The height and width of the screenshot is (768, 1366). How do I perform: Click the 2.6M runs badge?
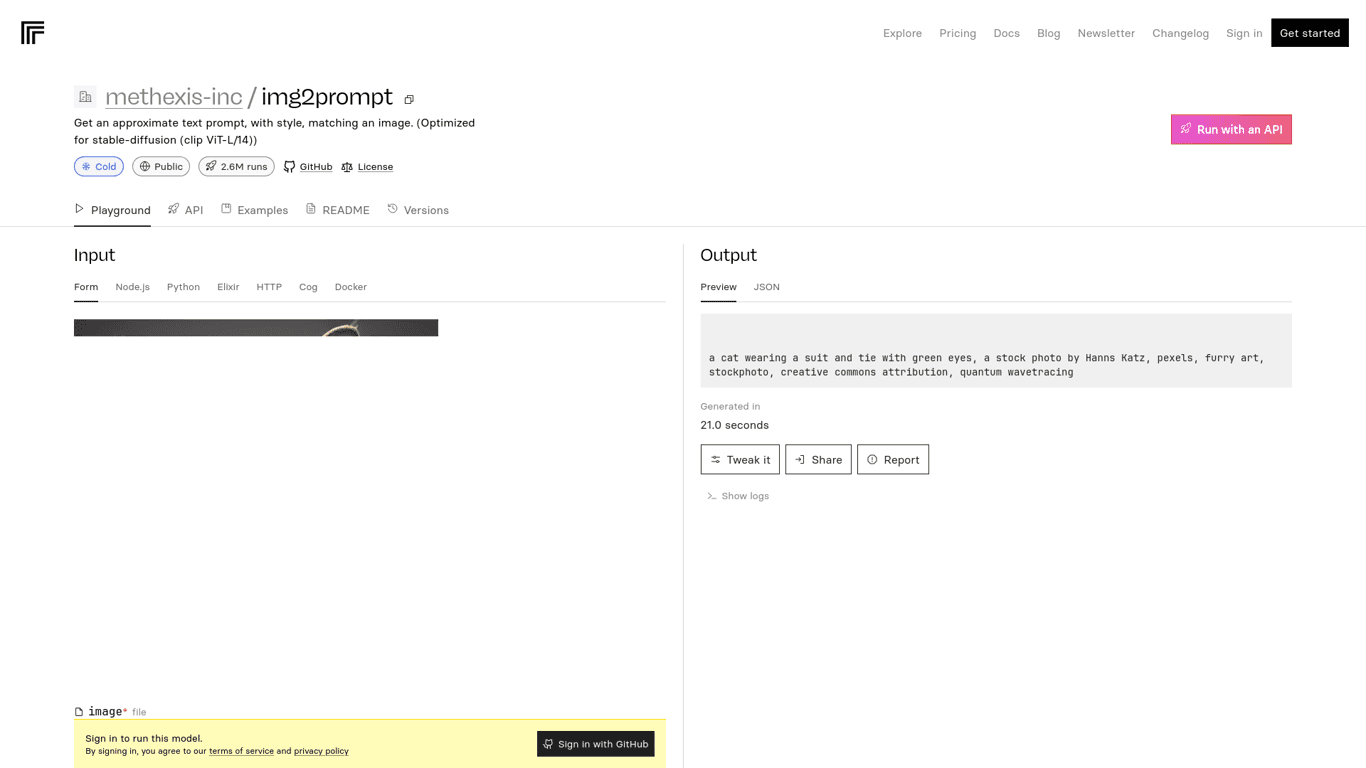click(x=236, y=167)
